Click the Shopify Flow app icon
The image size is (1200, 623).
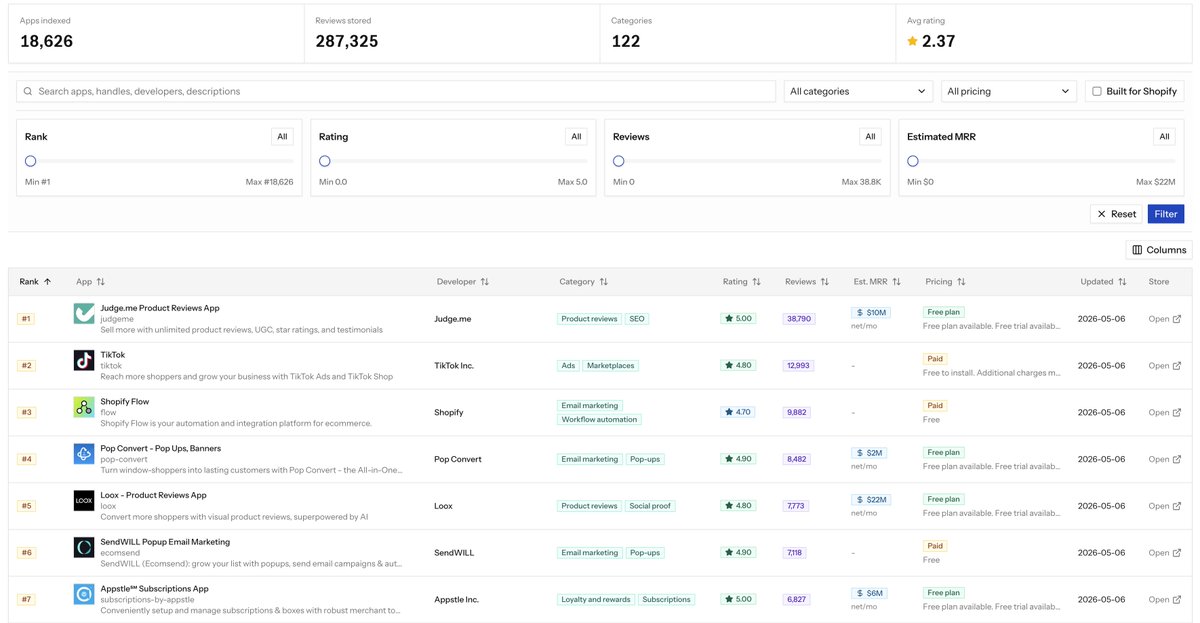click(x=84, y=407)
